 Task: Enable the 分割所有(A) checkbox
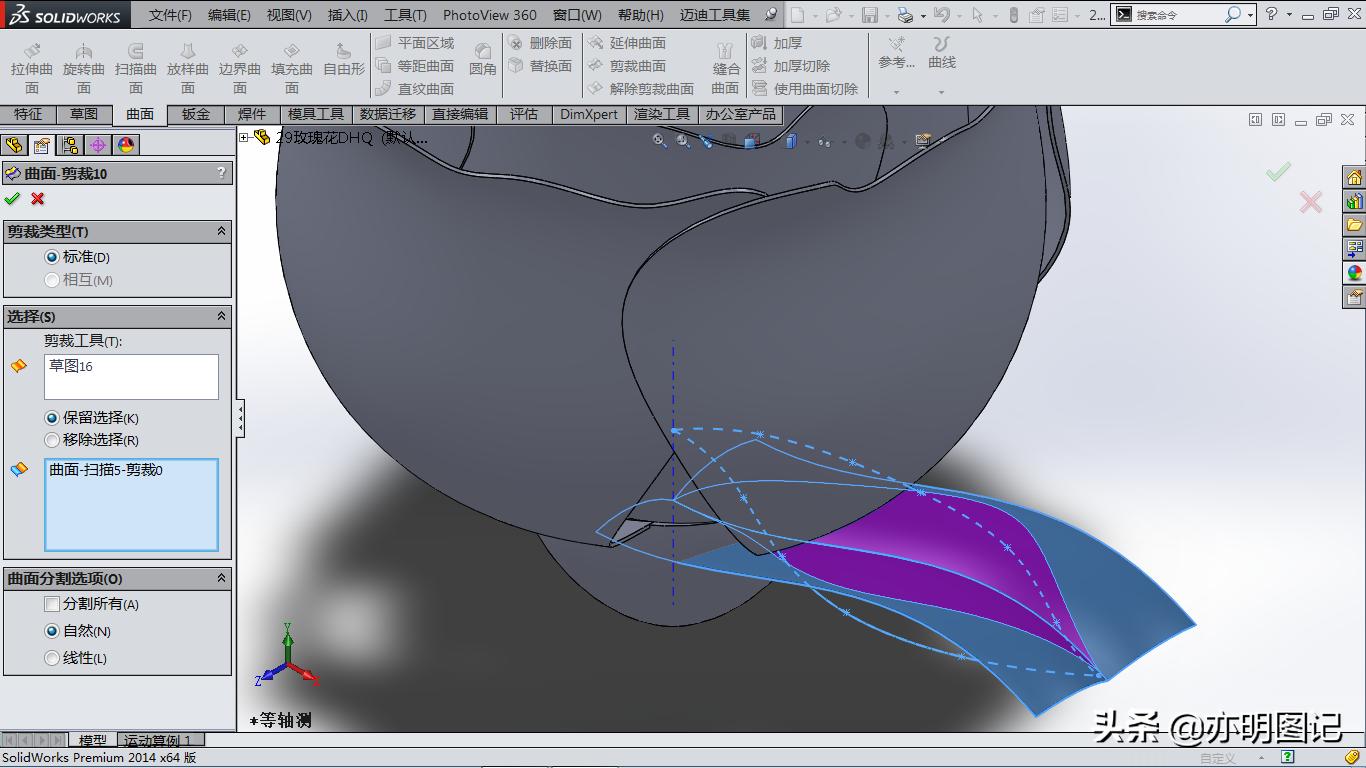pyautogui.click(x=51, y=604)
